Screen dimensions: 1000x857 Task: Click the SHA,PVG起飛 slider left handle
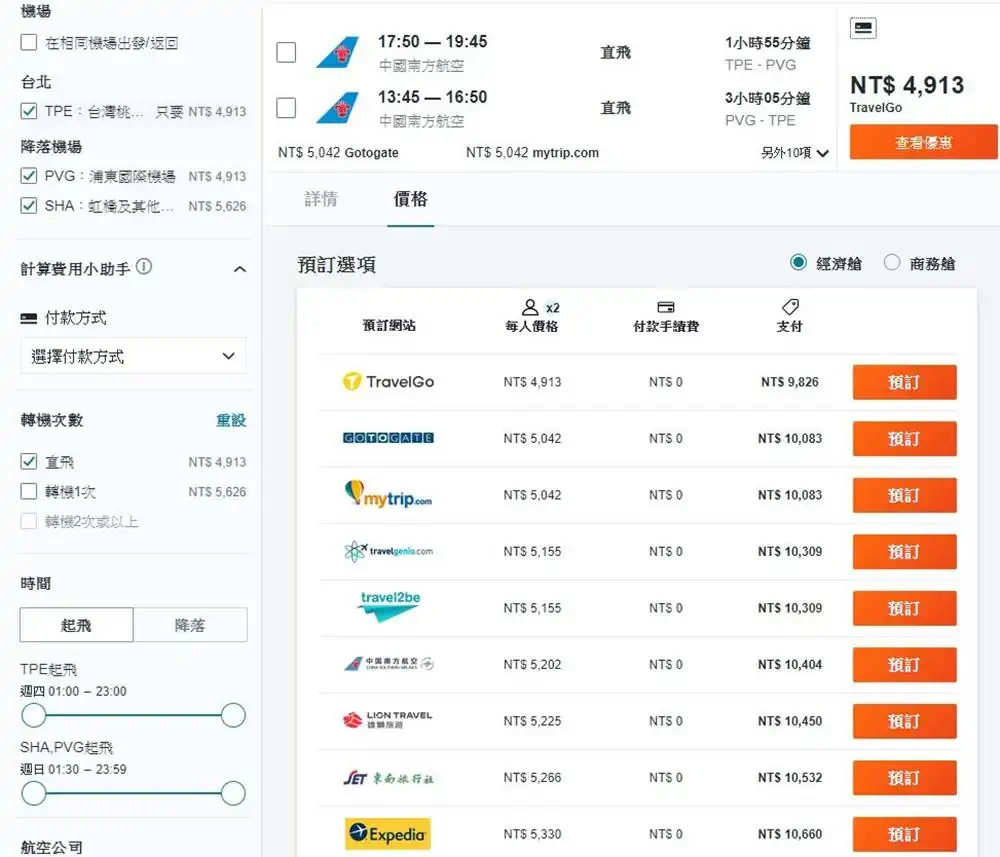[x=34, y=794]
